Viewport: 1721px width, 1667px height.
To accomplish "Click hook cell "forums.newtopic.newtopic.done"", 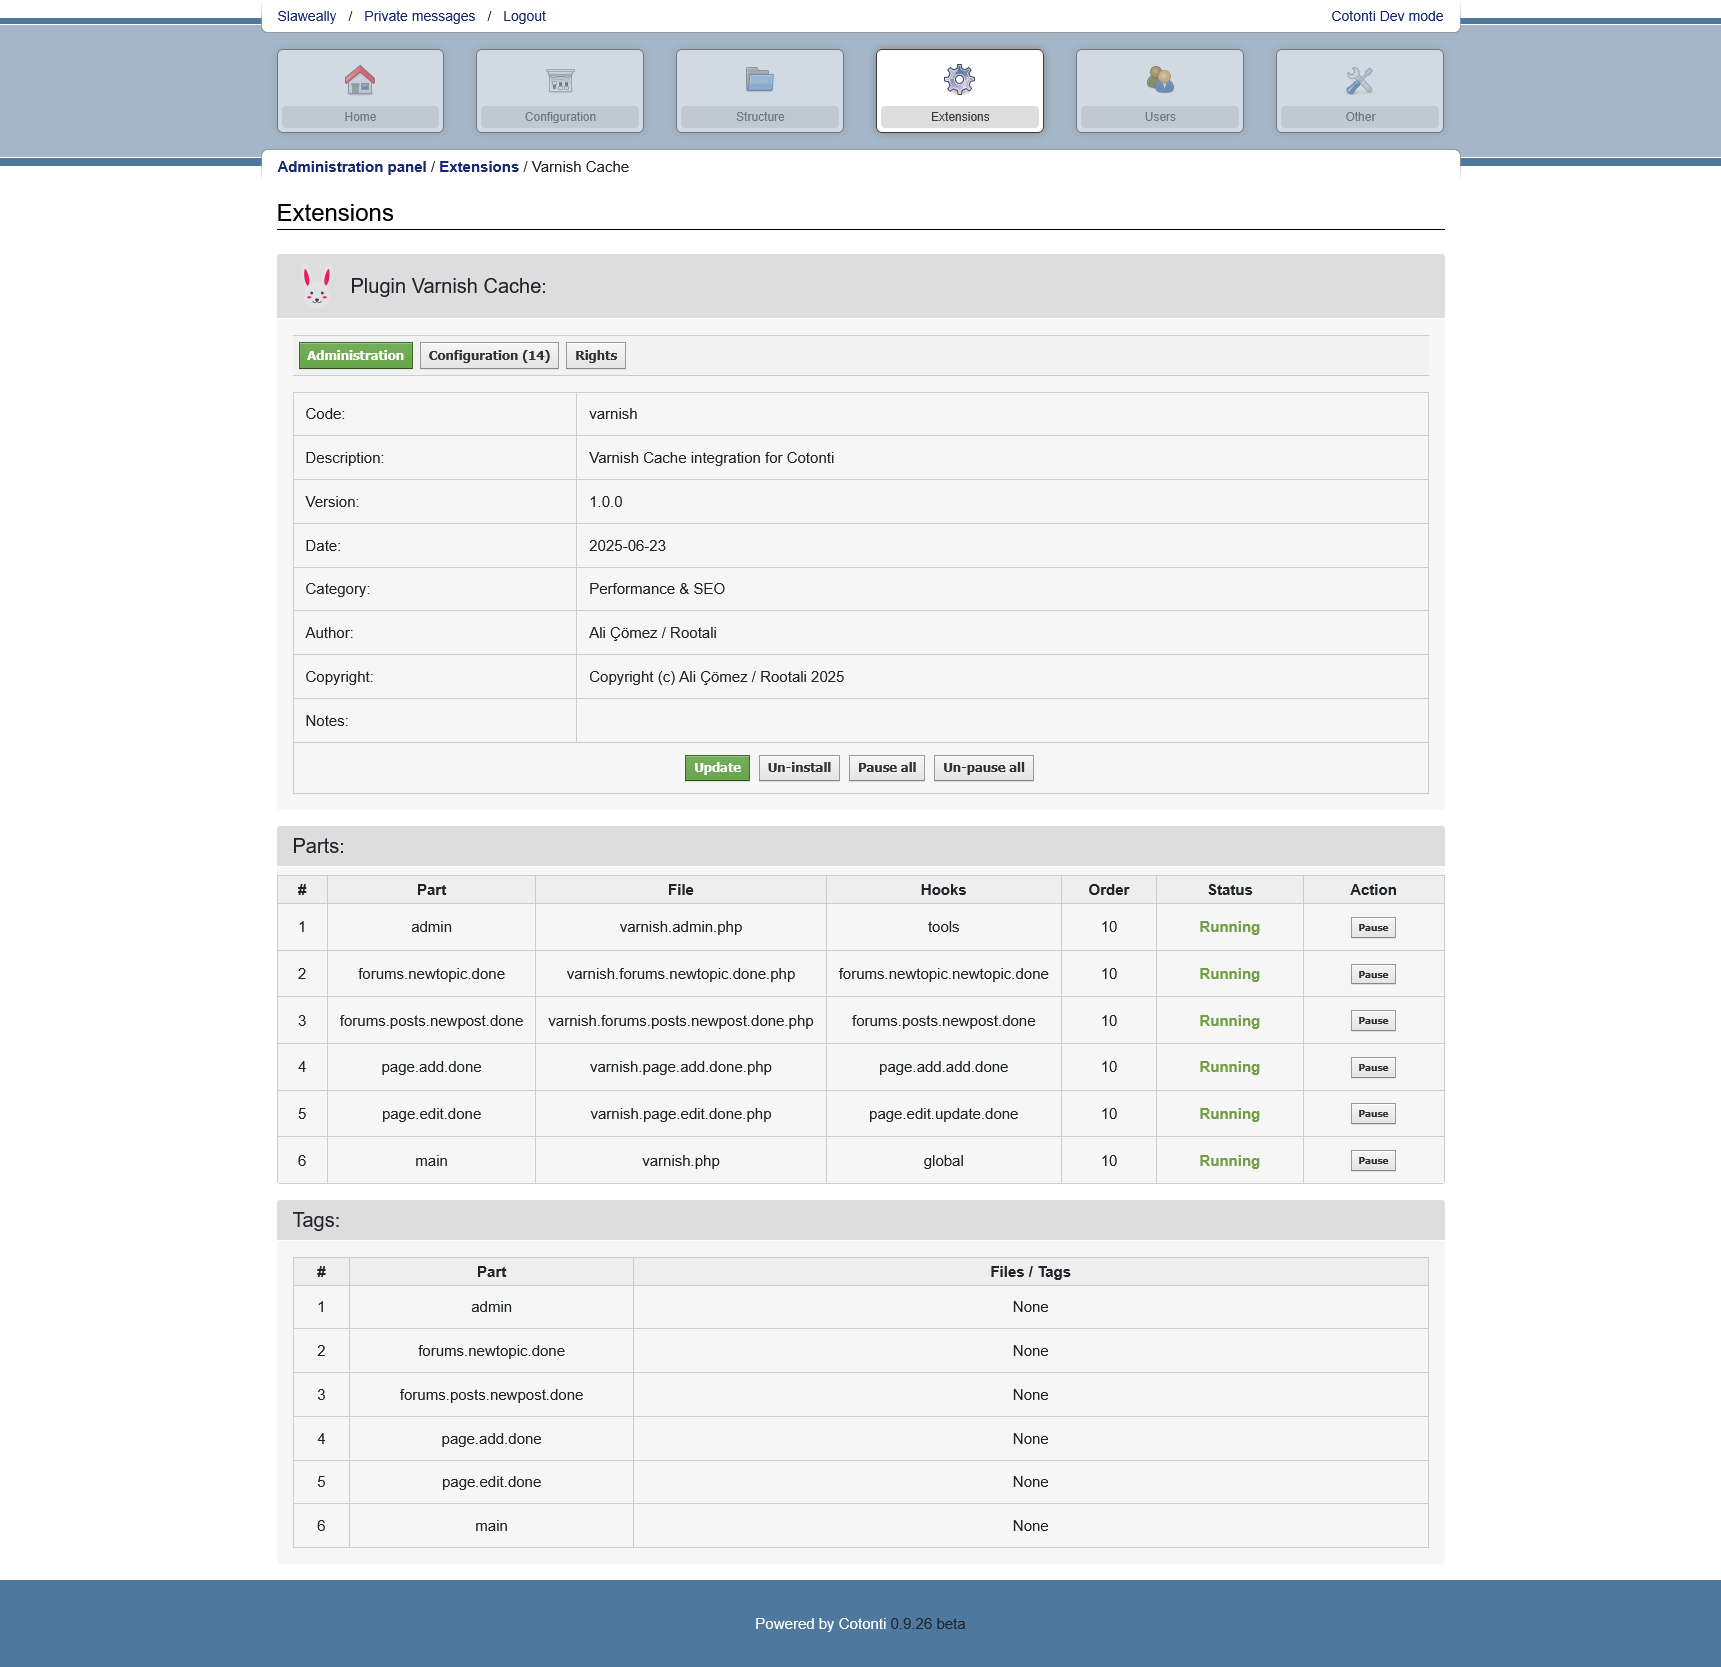I will 943,974.
